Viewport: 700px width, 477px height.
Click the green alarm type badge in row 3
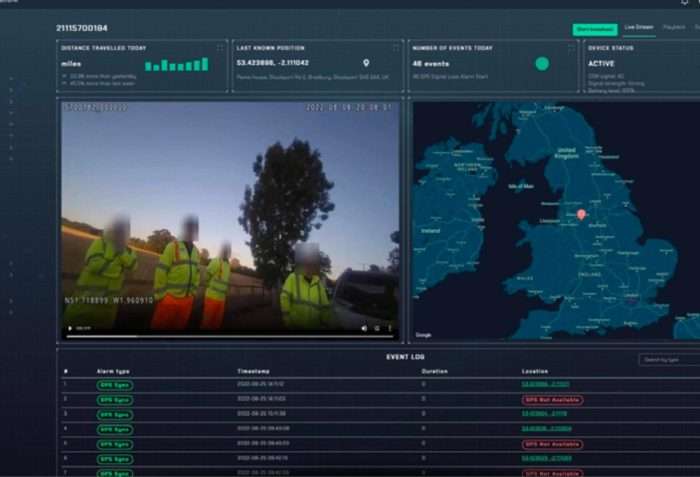tap(115, 414)
